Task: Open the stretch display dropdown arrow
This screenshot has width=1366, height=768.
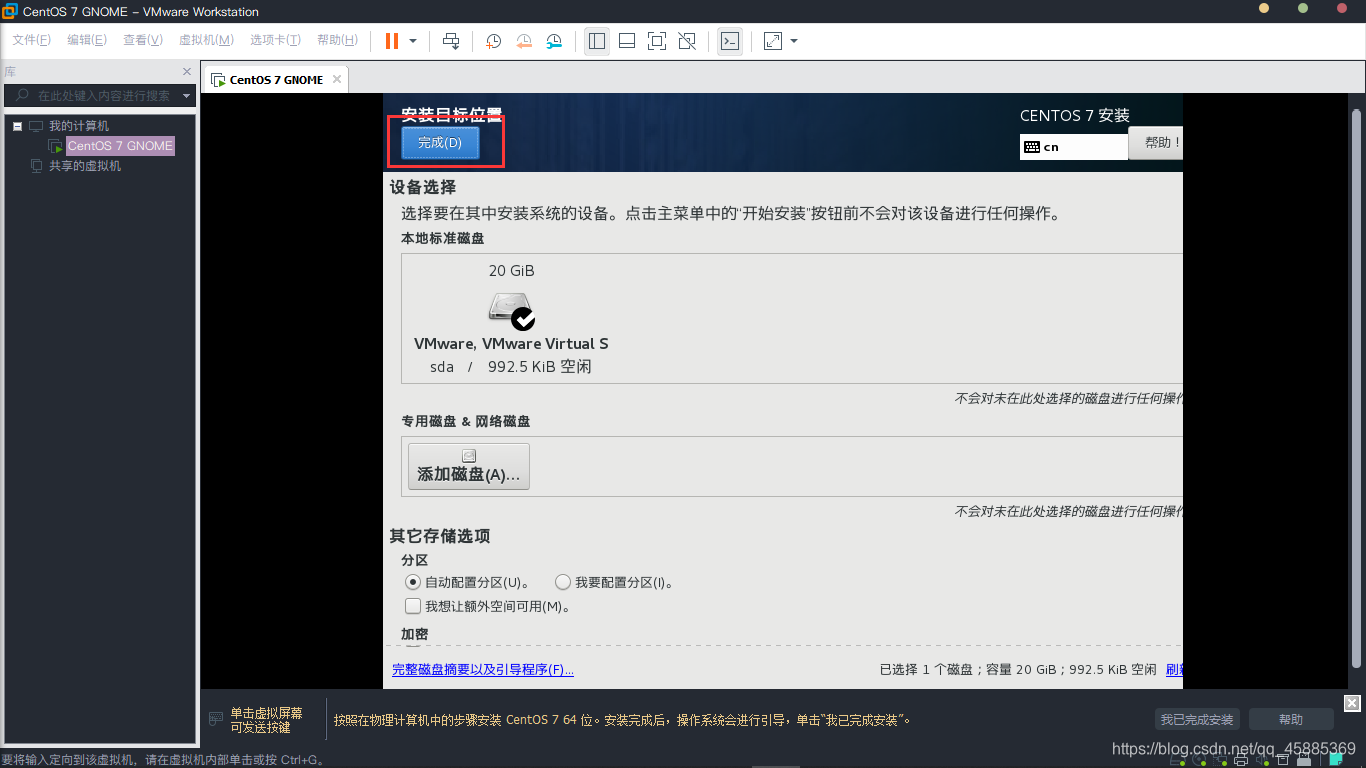Action: pyautogui.click(x=794, y=41)
